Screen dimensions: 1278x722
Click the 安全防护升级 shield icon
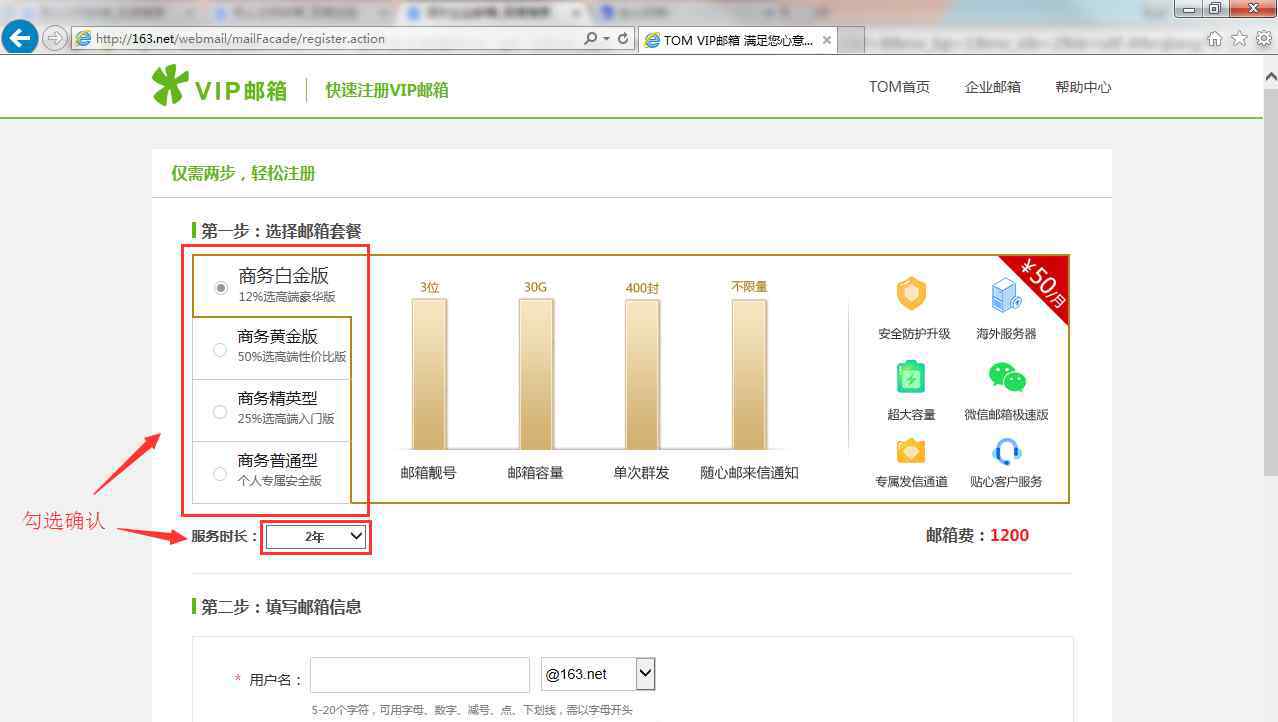911,294
